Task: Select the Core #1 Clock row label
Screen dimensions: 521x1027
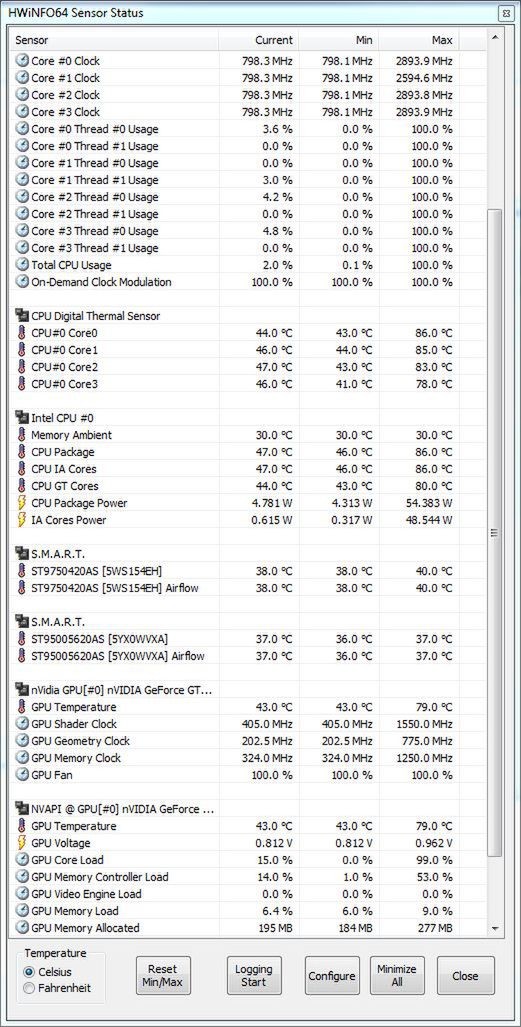Action: click(x=66, y=78)
